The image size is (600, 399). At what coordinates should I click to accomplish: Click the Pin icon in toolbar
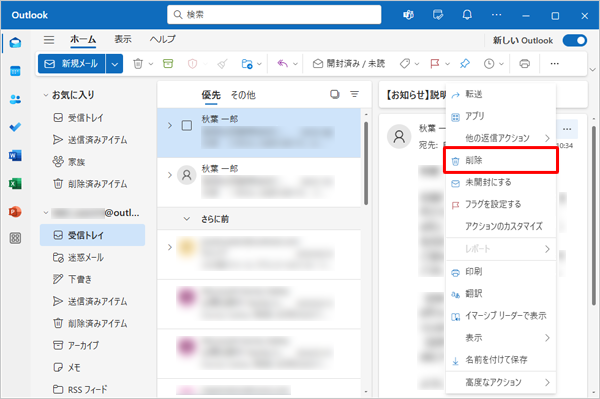pos(465,64)
